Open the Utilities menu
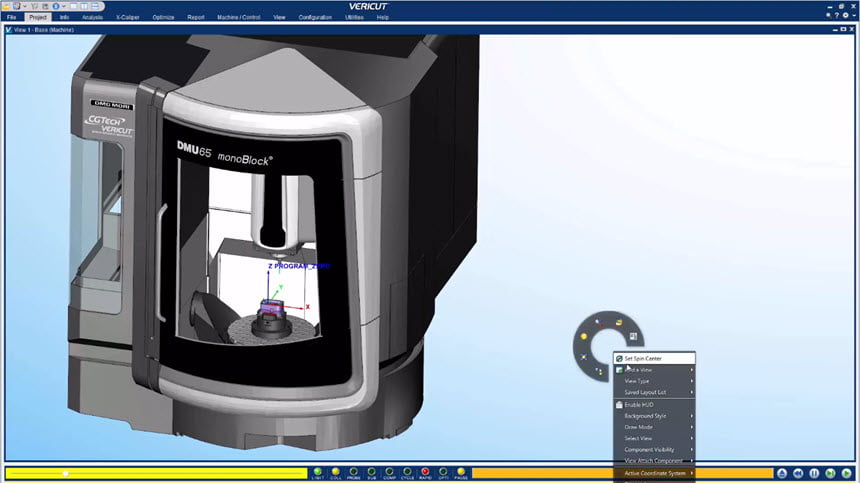Viewport: 860px width, 483px height. click(x=354, y=18)
